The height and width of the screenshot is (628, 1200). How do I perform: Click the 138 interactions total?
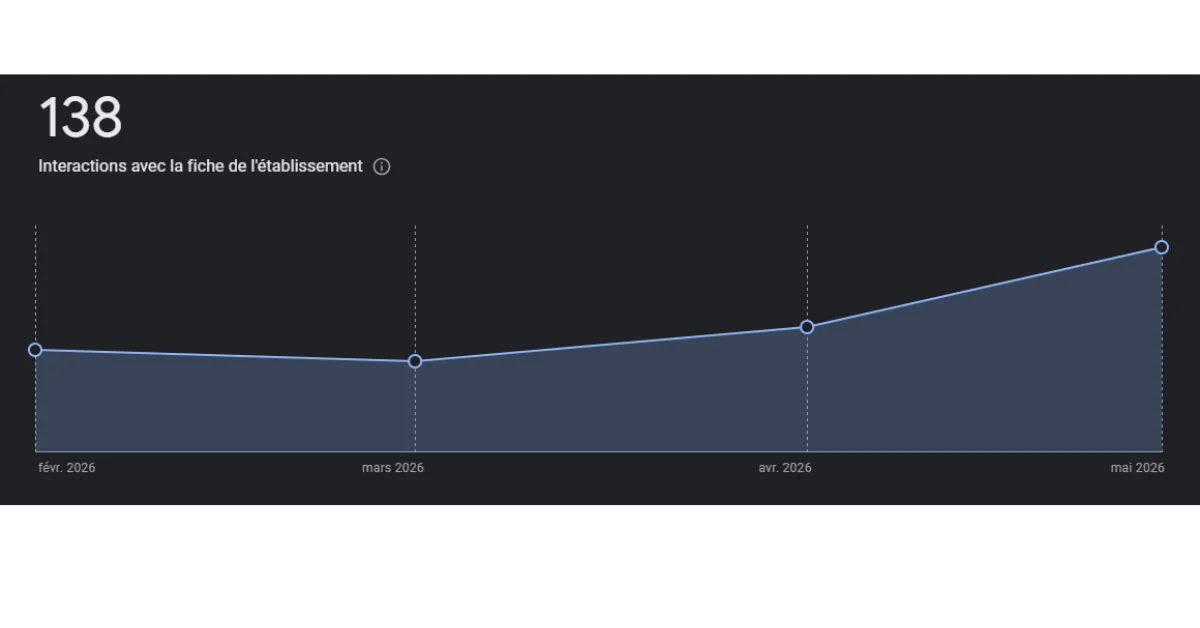[x=80, y=118]
